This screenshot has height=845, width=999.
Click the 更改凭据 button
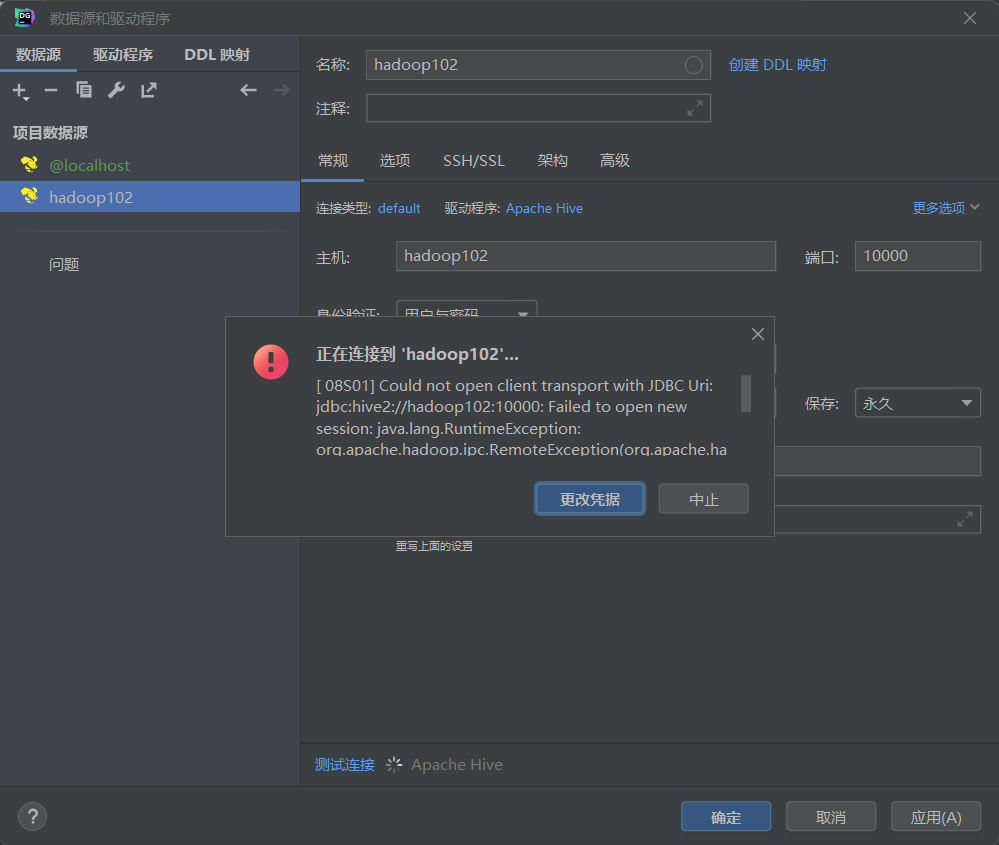589,499
